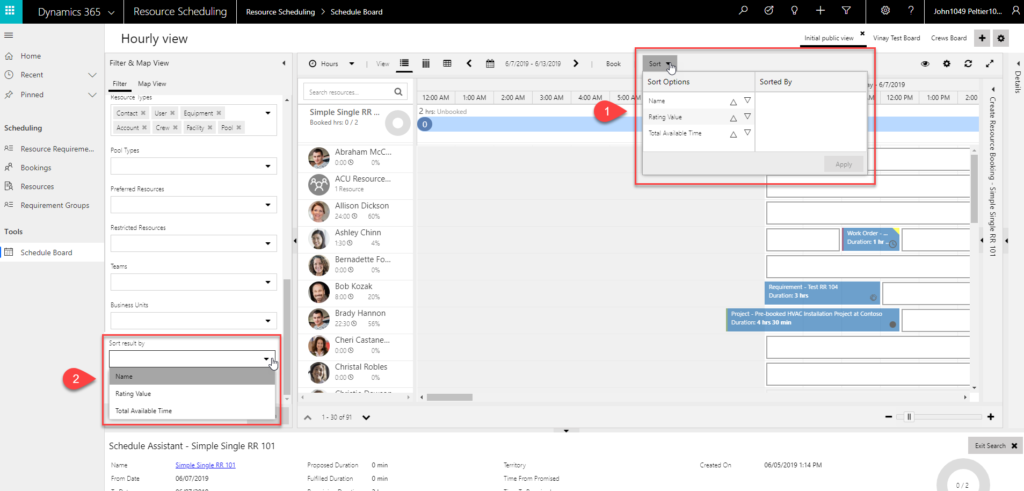Open scheduler settings gear in board toolbar
Viewport: 1024px width, 491px height.
pos(946,63)
